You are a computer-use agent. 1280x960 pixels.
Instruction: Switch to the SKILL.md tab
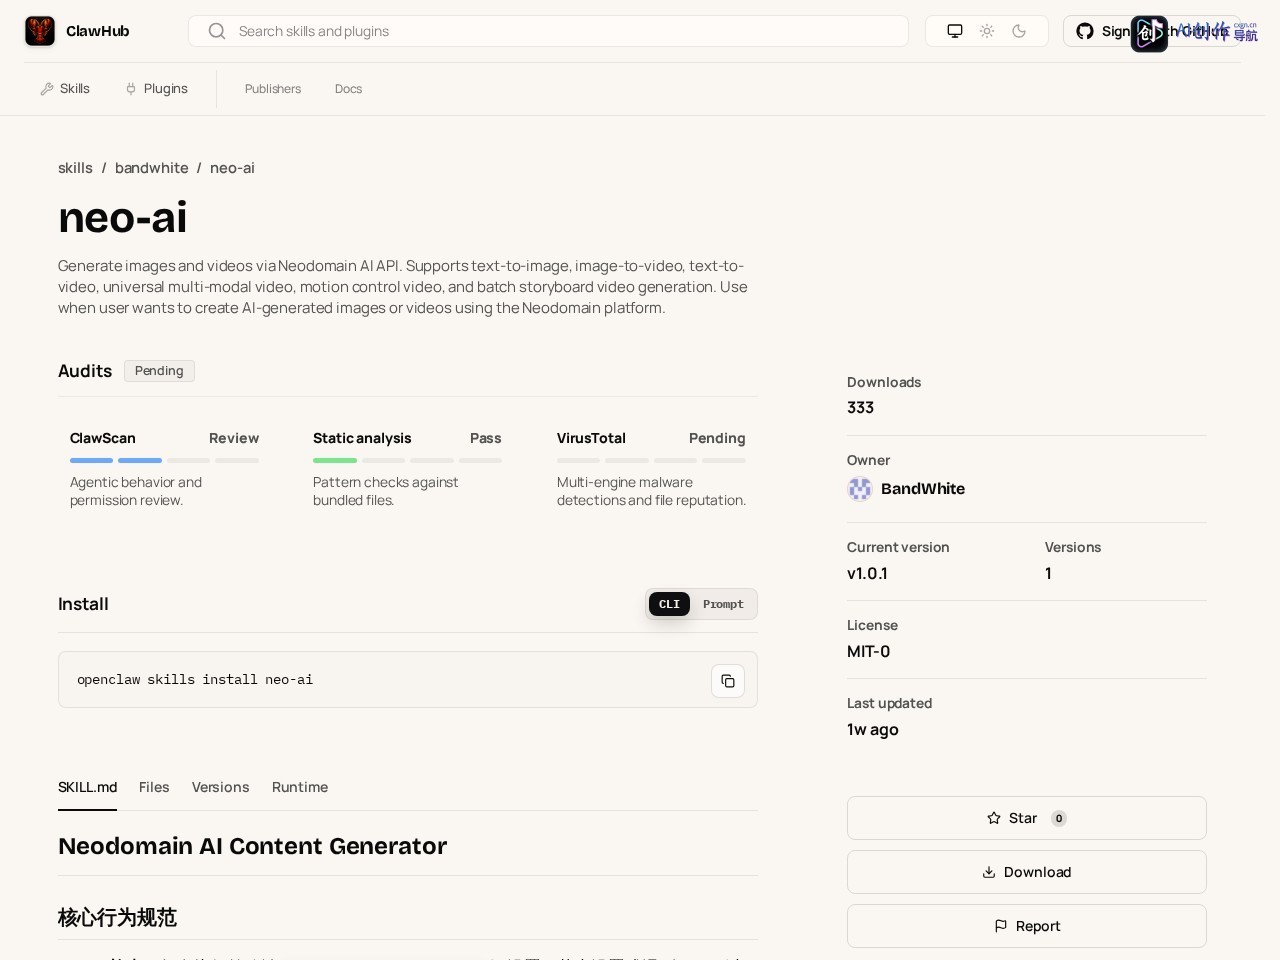(x=87, y=787)
